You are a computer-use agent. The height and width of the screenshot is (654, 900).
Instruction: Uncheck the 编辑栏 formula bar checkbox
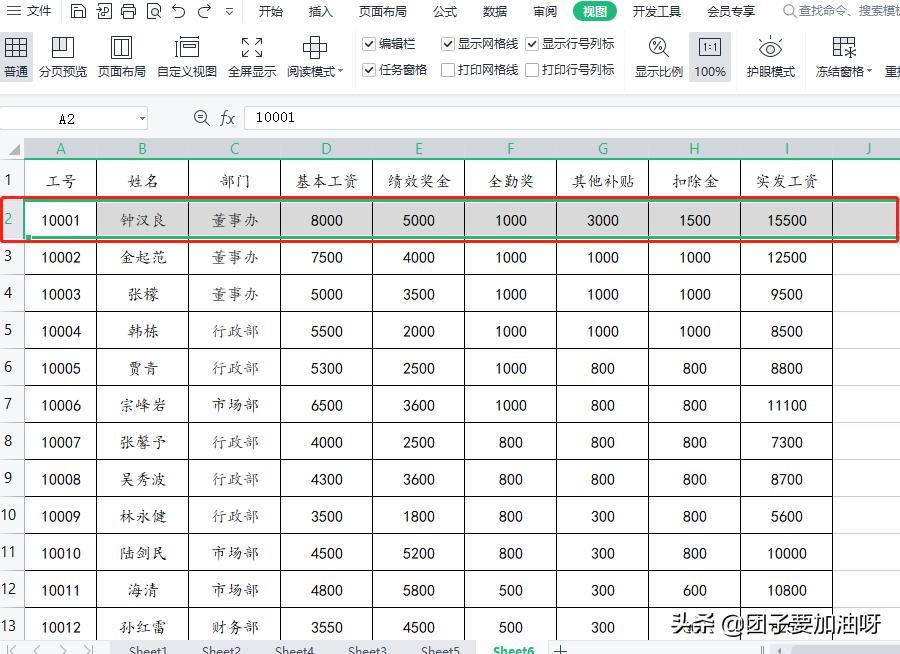click(x=369, y=44)
